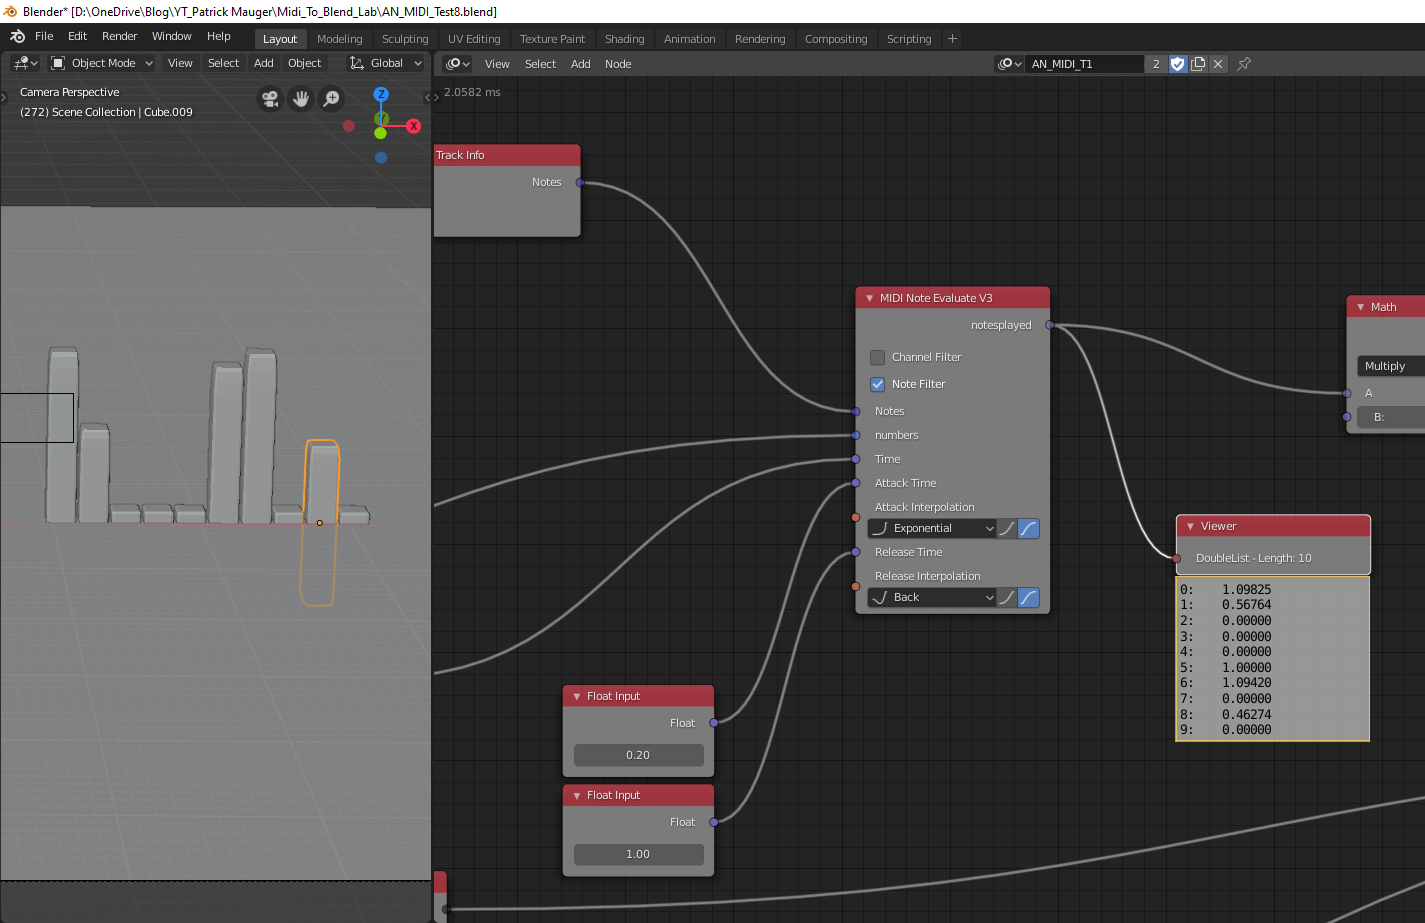
Task: Open the Node menu in node editor
Action: pos(618,63)
